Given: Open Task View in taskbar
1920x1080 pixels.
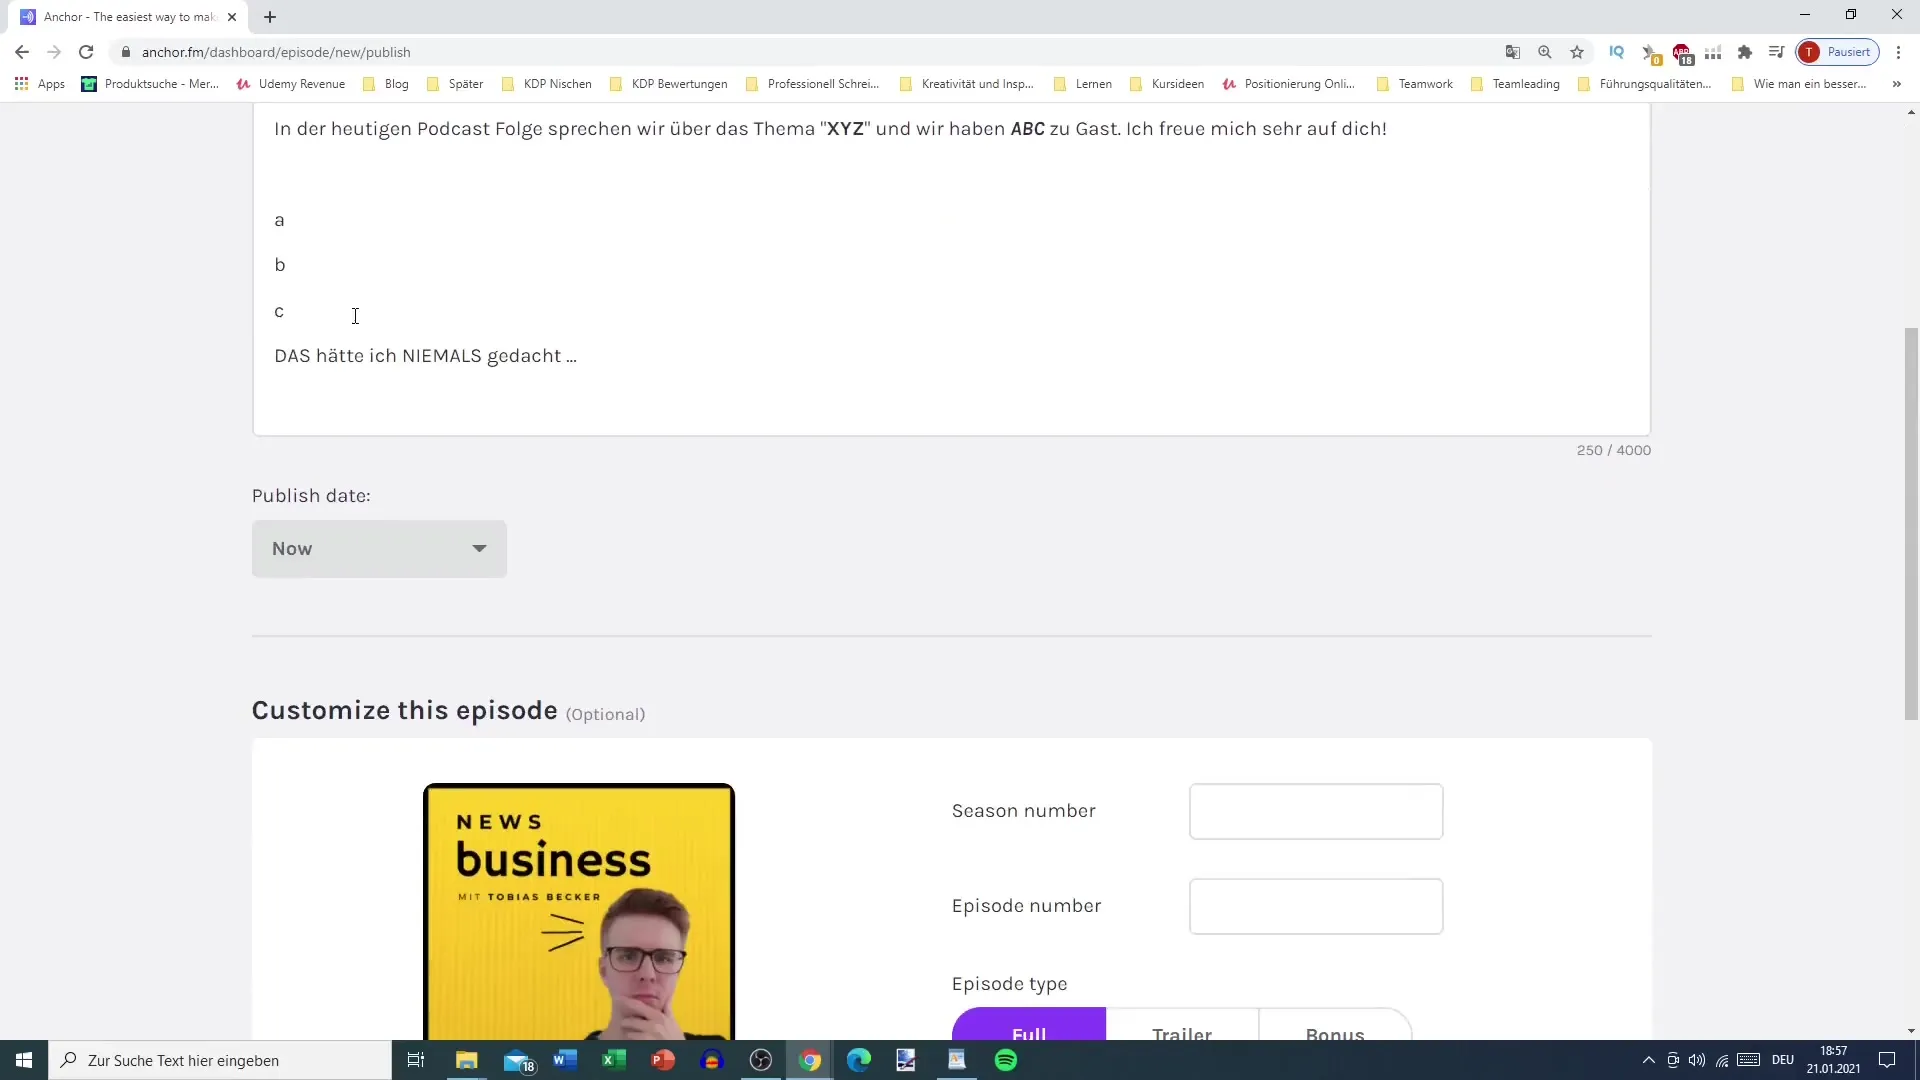Looking at the screenshot, I should pos(416,1060).
